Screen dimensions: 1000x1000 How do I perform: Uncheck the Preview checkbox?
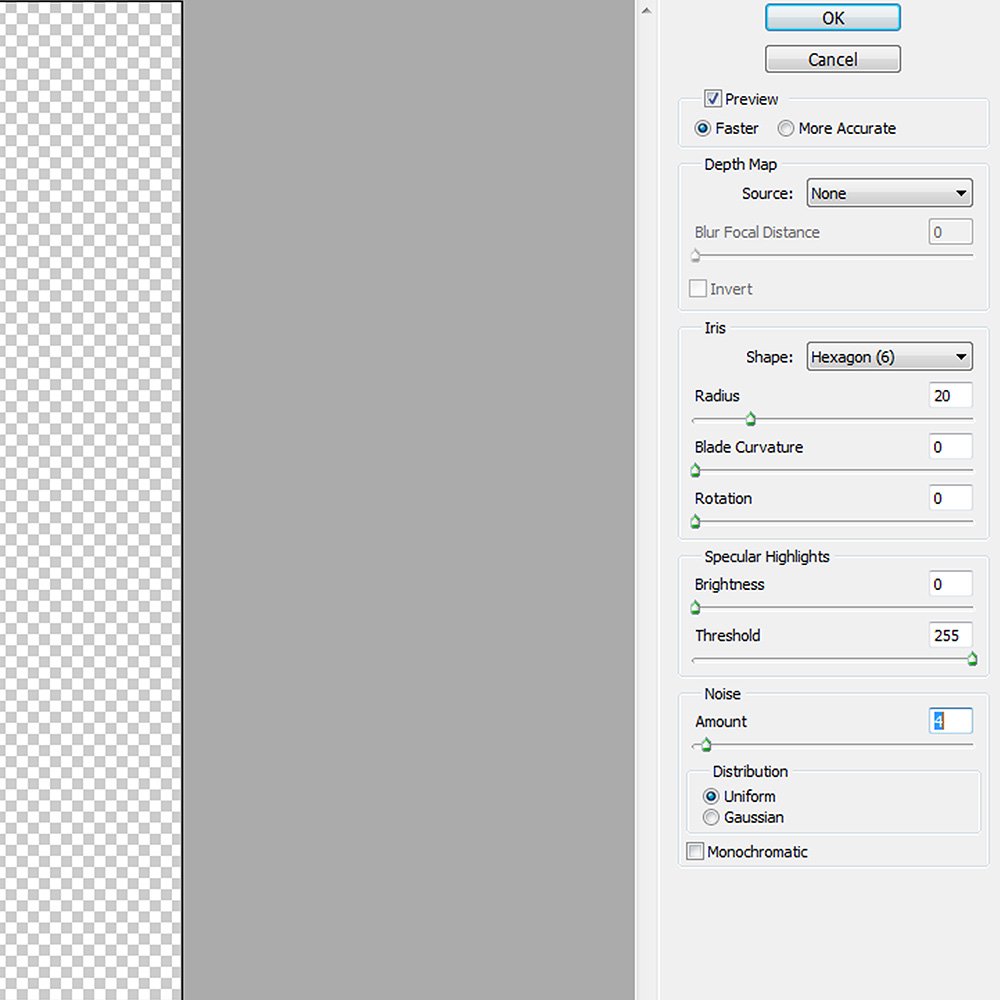712,99
